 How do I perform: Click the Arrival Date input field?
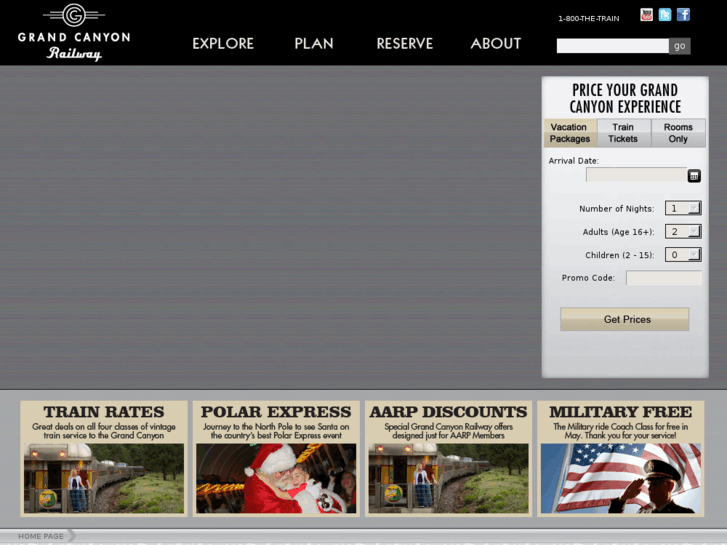636,175
